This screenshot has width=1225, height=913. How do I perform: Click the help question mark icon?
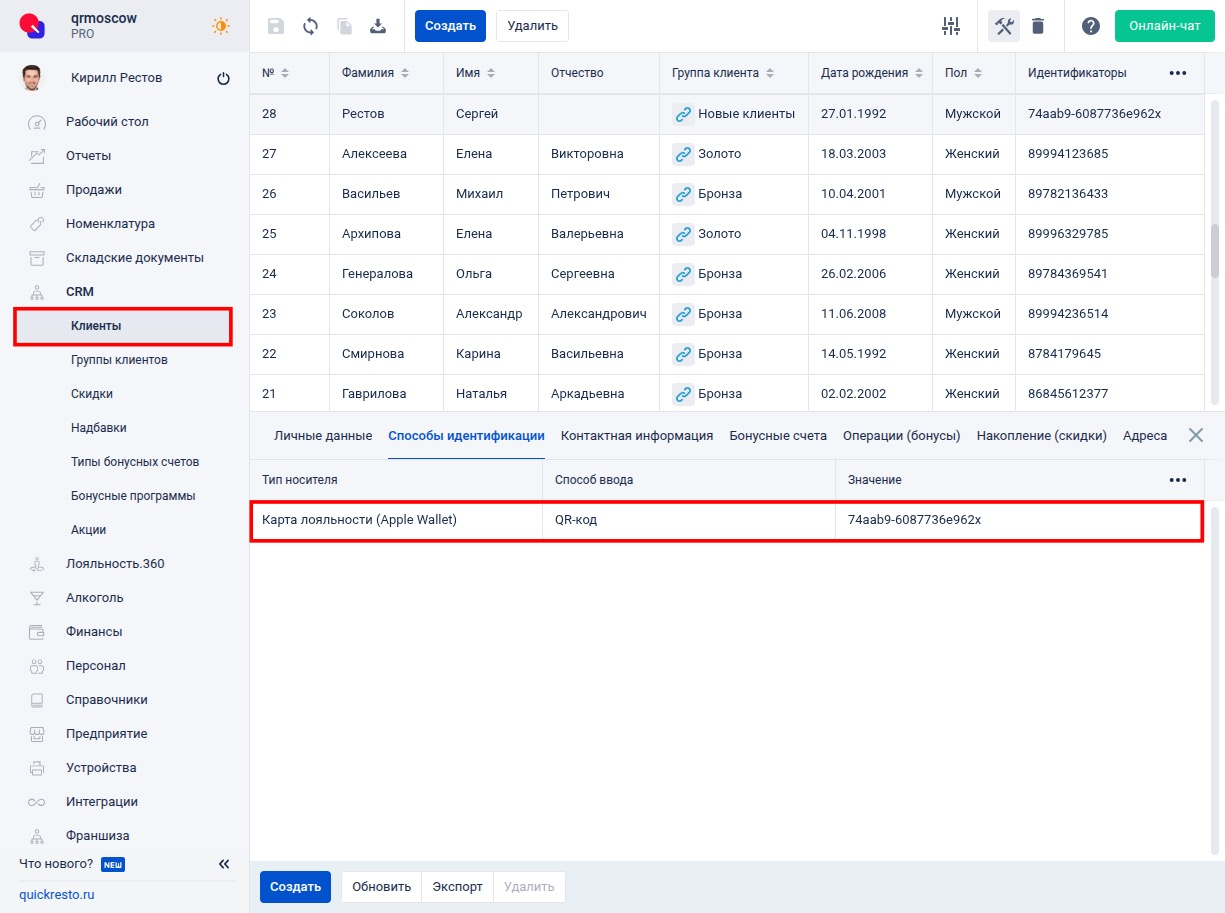coord(1089,26)
